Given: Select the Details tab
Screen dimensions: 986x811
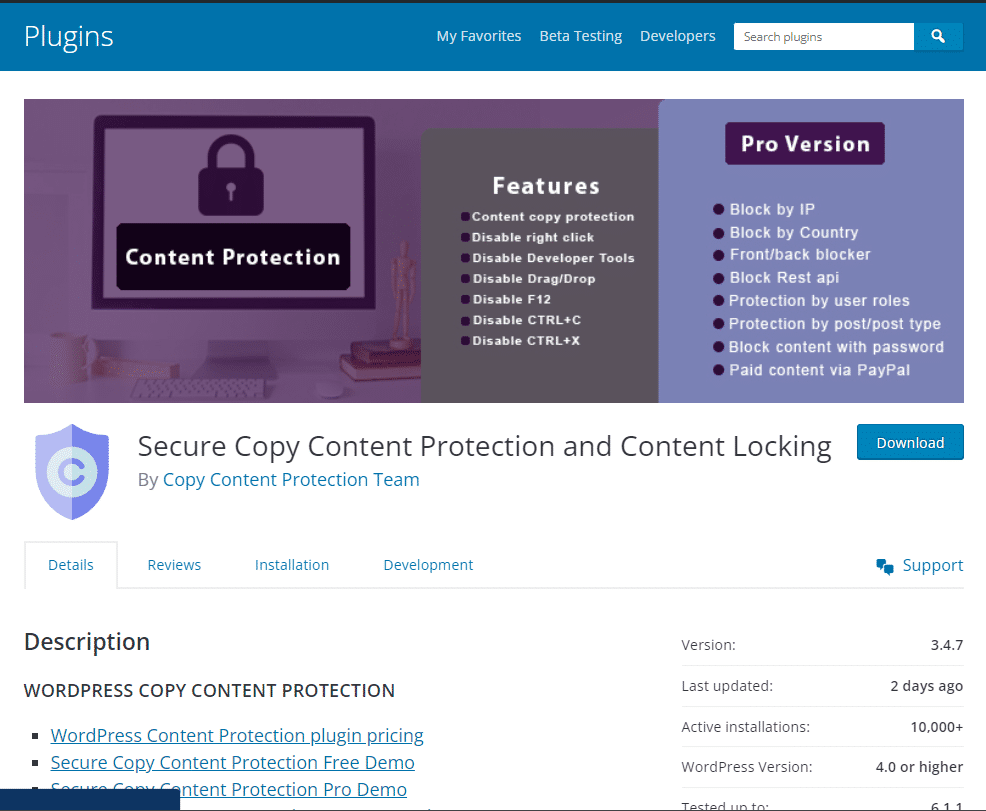Looking at the screenshot, I should click(70, 564).
